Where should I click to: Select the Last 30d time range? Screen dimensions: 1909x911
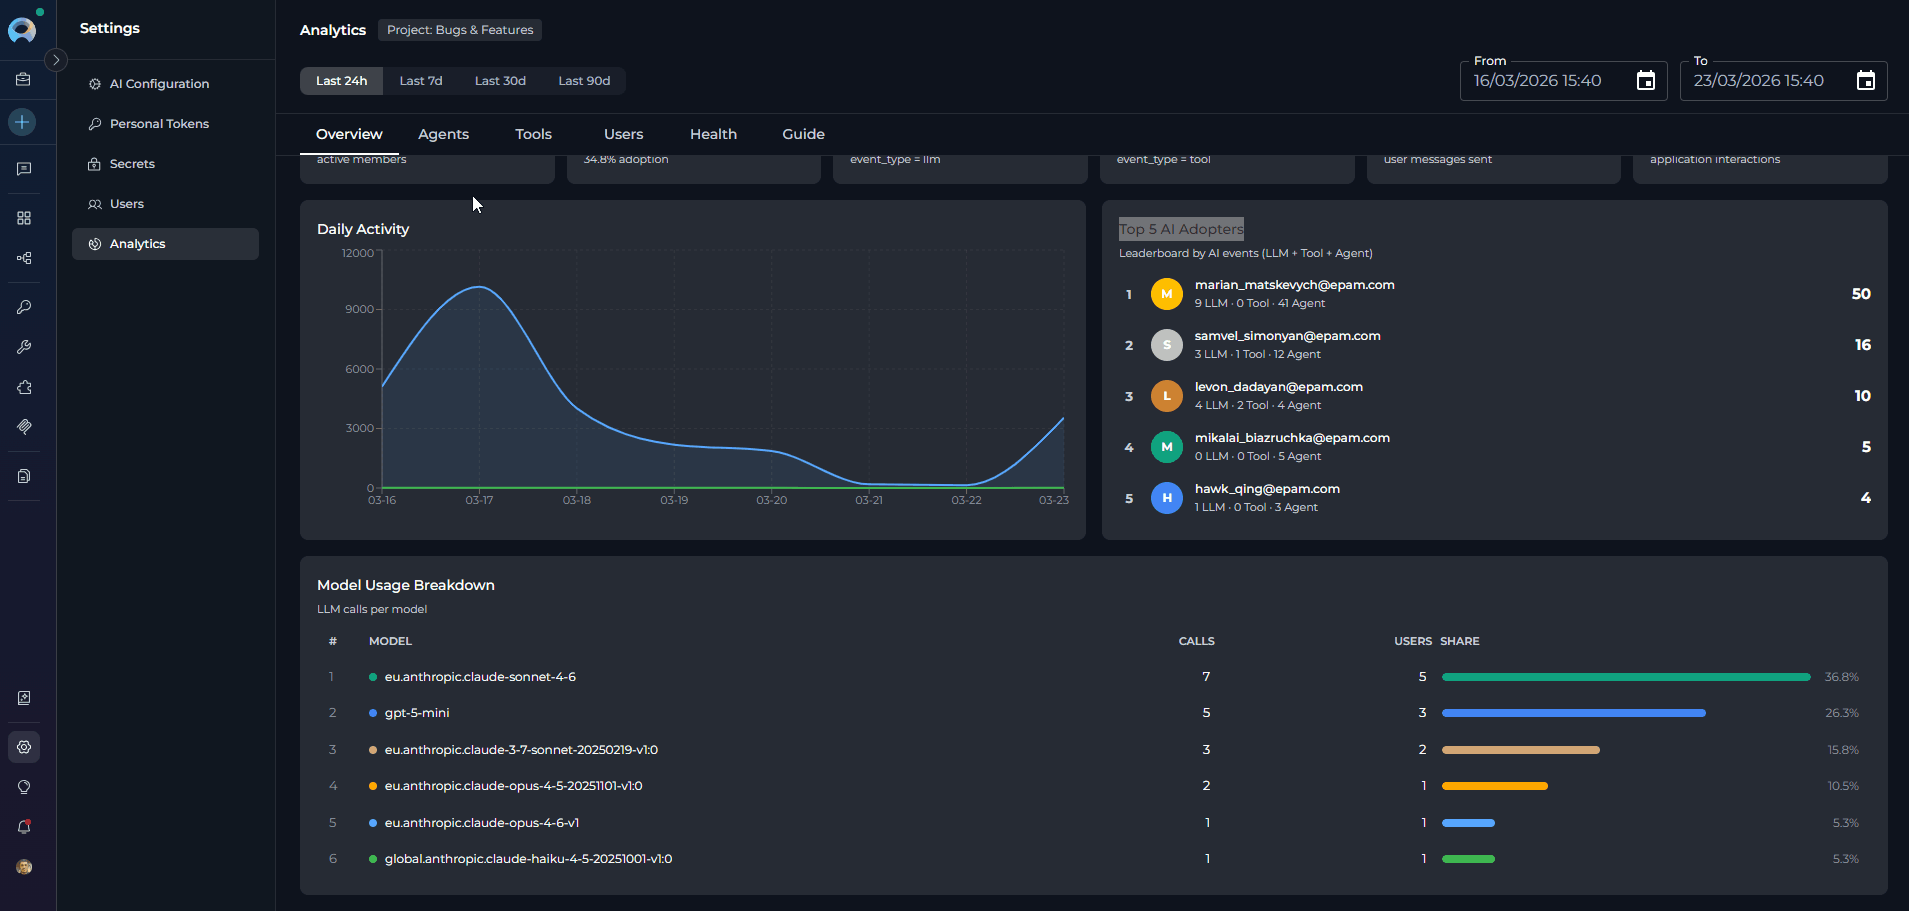pos(500,80)
